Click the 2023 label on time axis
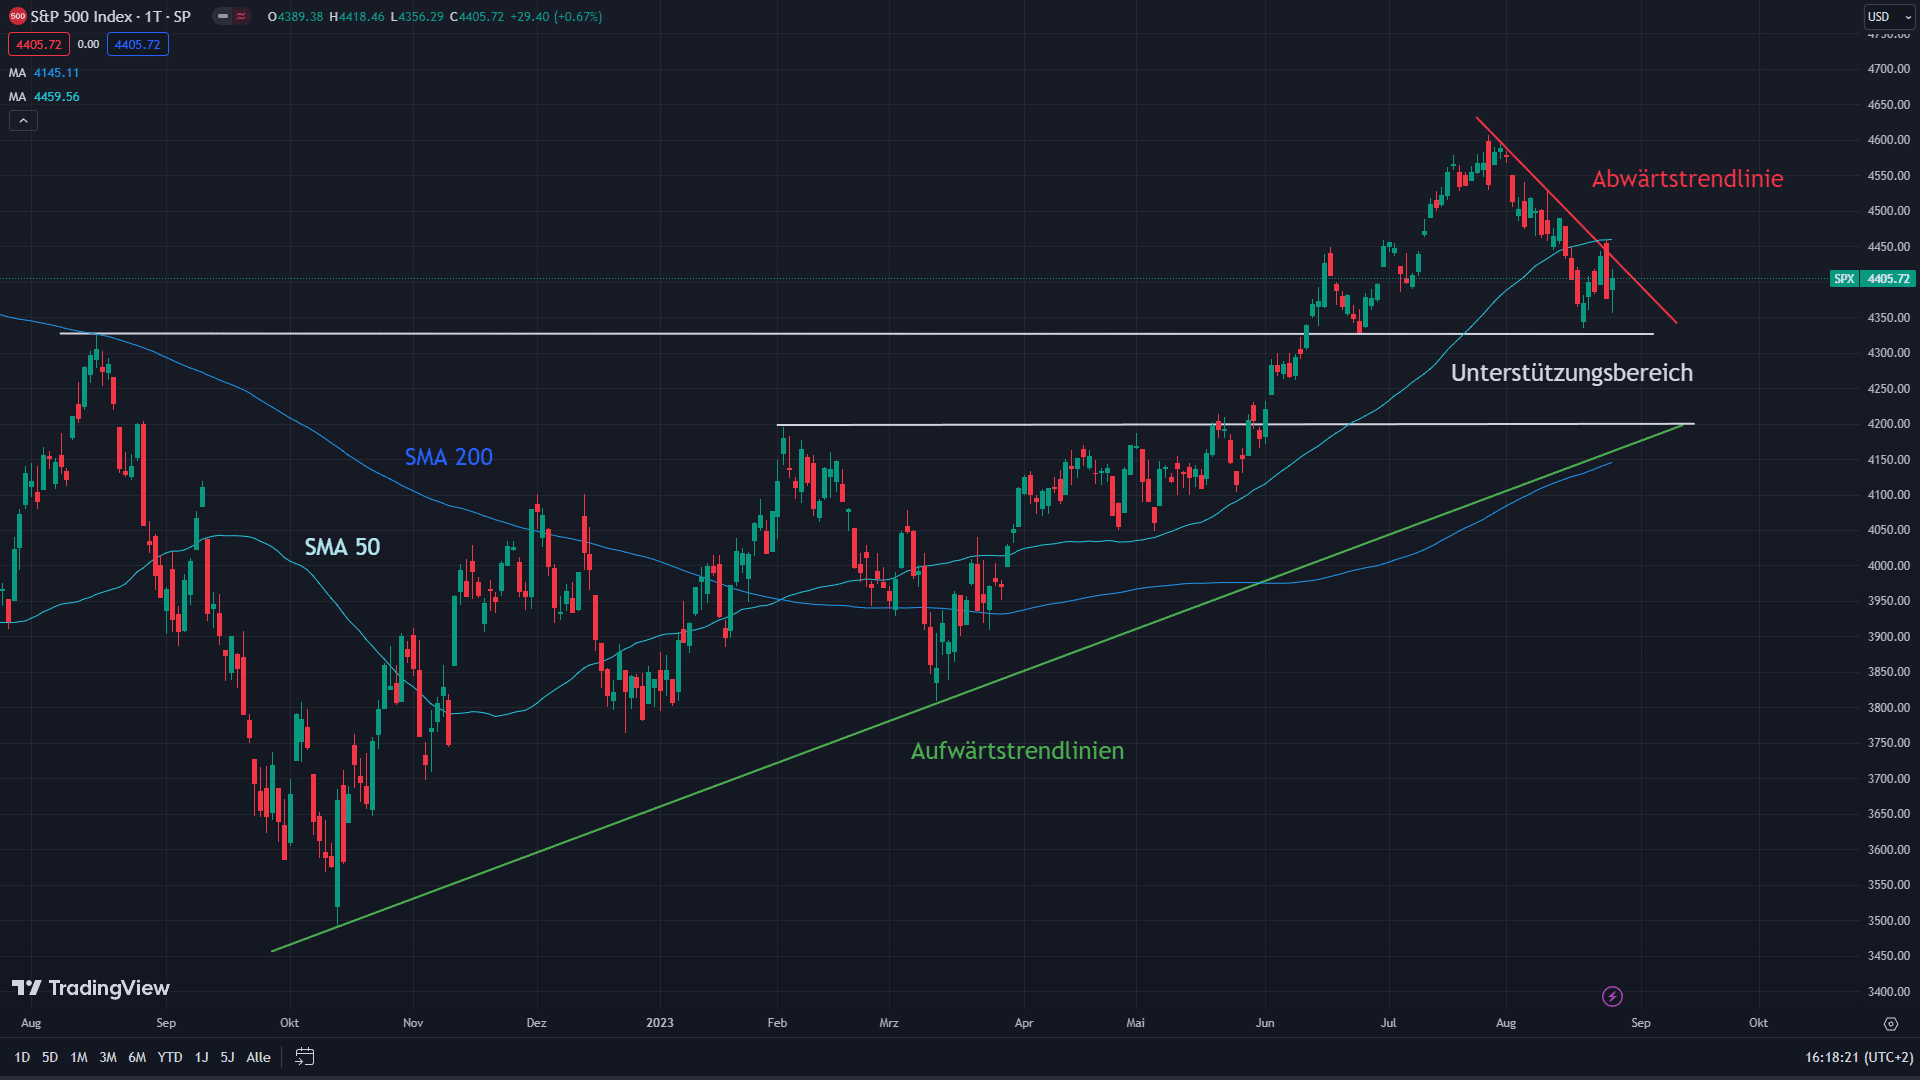Image resolution: width=1920 pixels, height=1080 pixels. coord(660,1023)
